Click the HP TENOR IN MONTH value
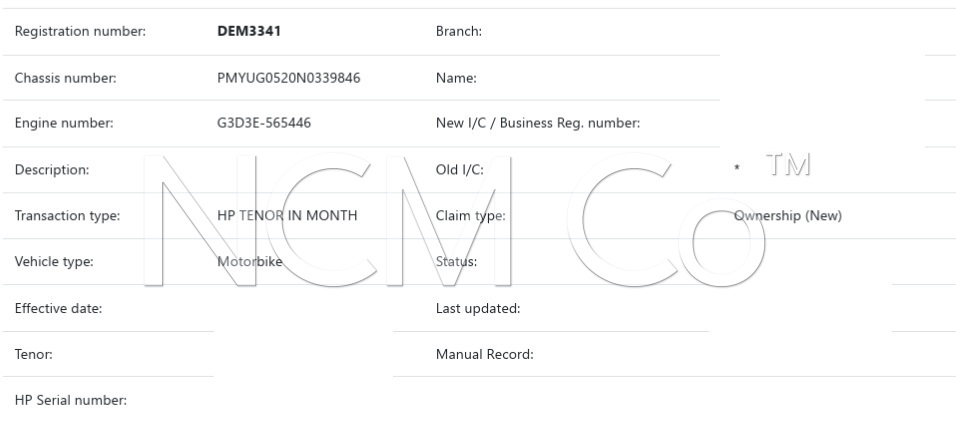956x442 pixels. pyautogui.click(x=286, y=216)
